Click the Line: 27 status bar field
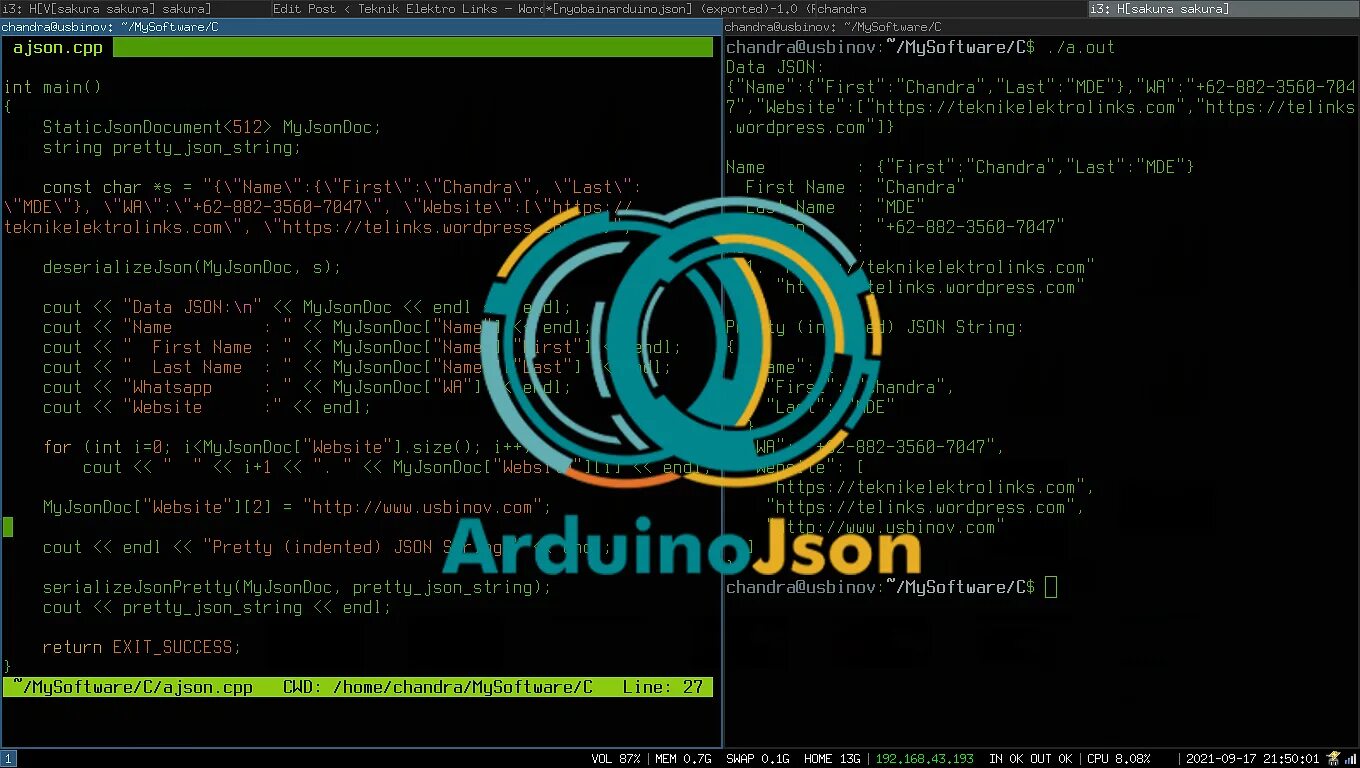 pyautogui.click(x=668, y=687)
